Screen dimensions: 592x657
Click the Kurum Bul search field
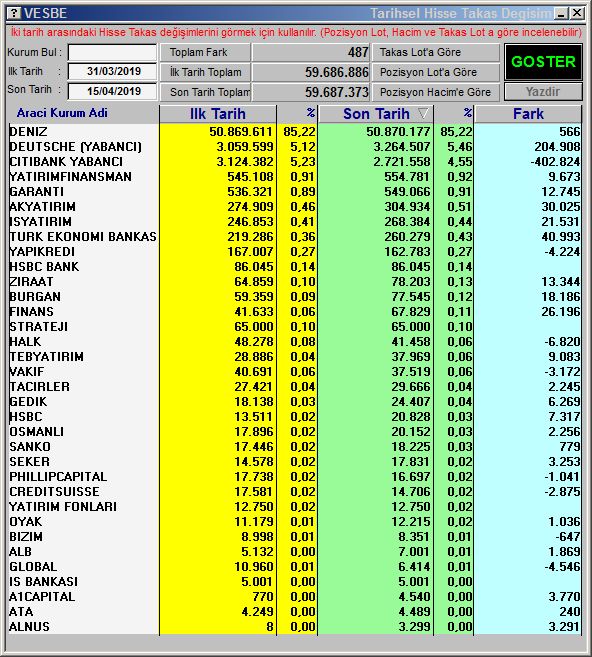(112, 53)
